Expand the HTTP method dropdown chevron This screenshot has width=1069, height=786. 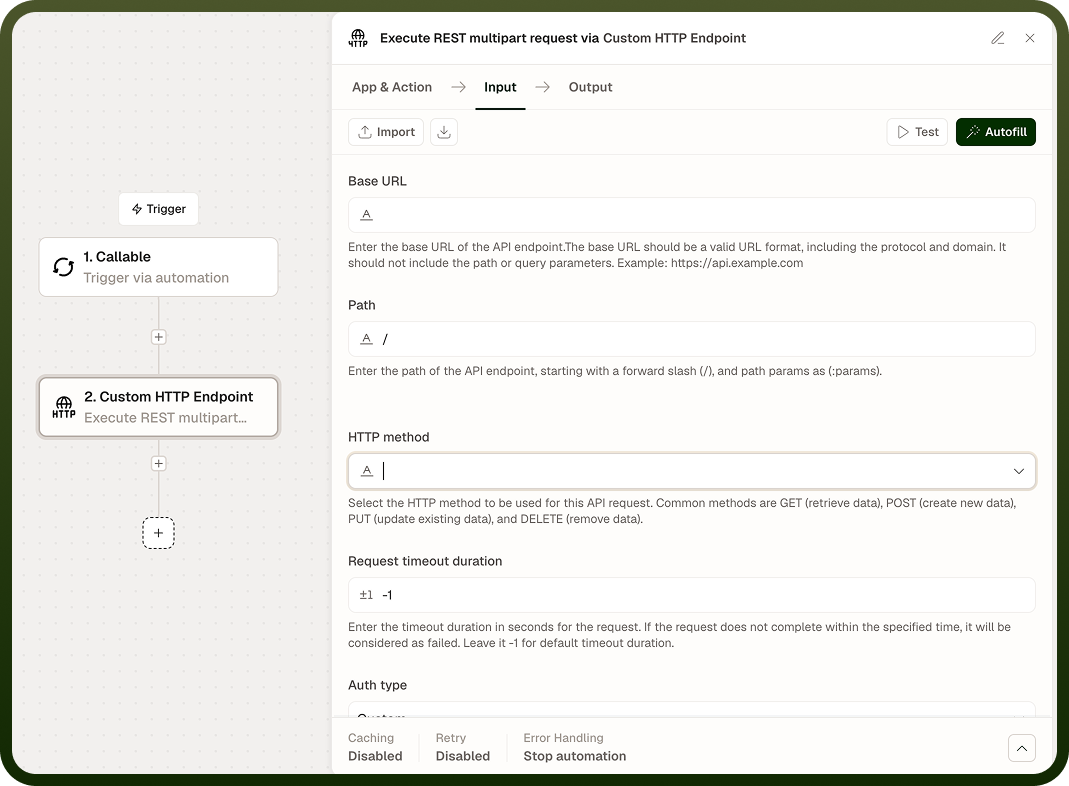pyautogui.click(x=1019, y=471)
